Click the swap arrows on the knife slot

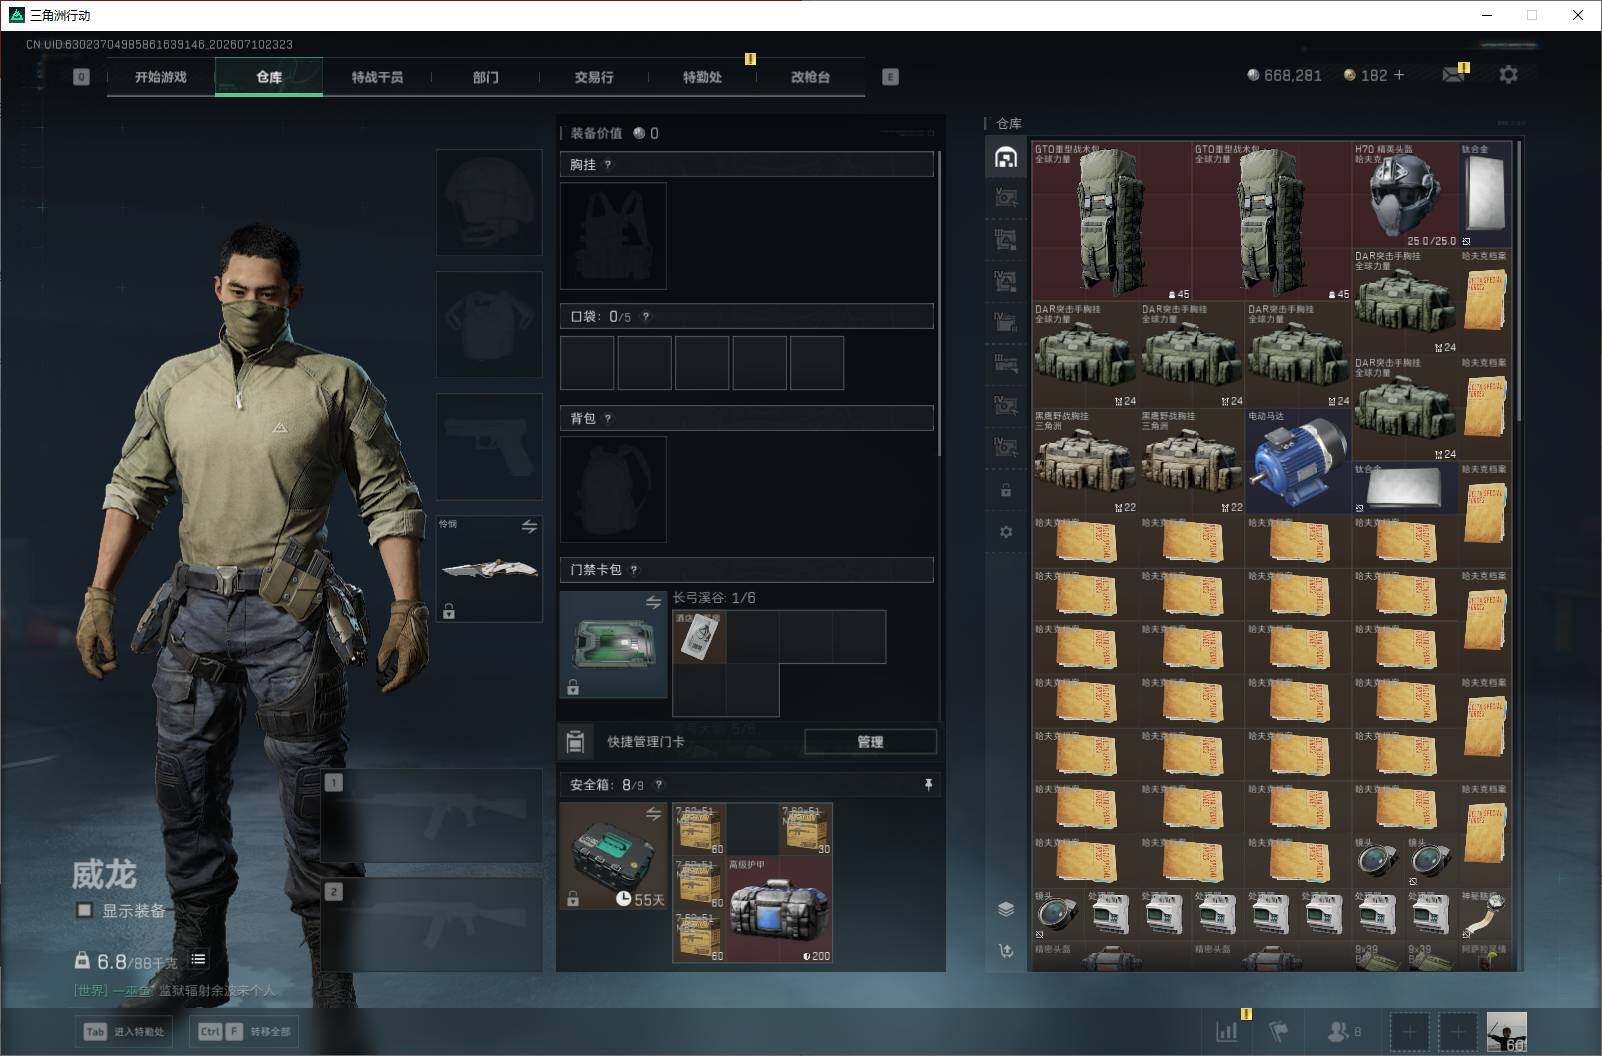coord(529,527)
